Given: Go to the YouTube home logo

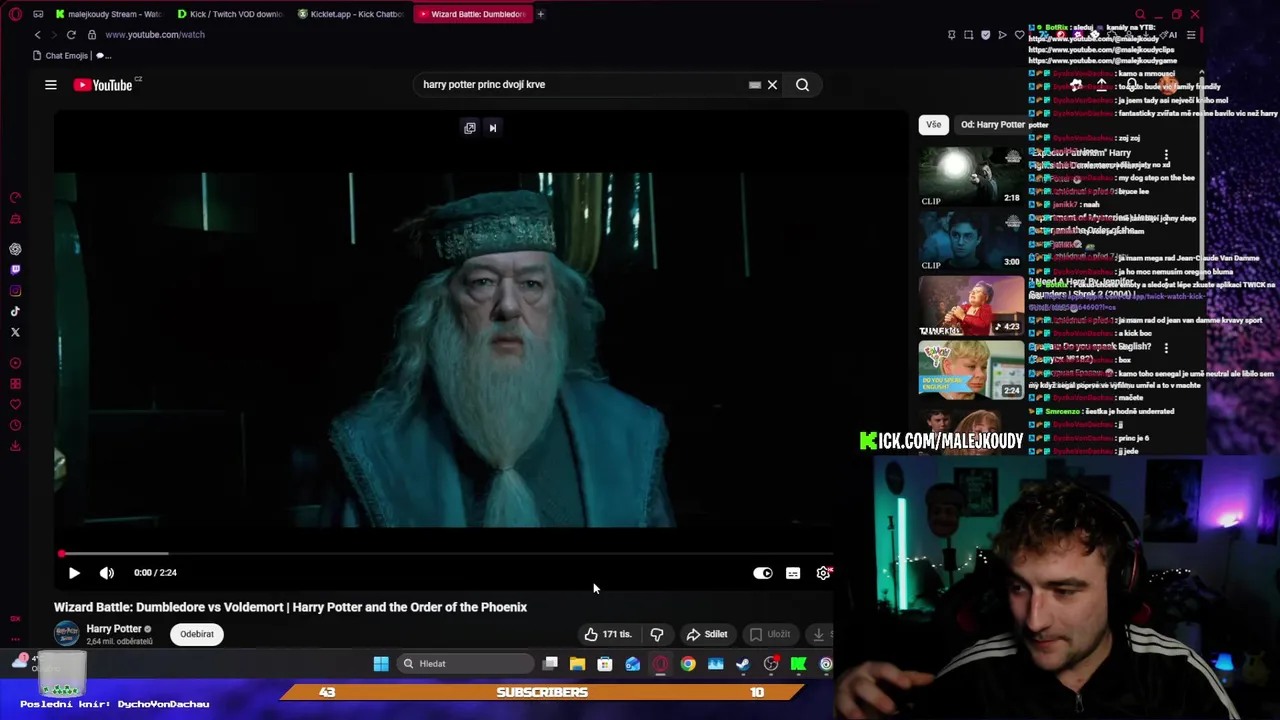Looking at the screenshot, I should coord(104,85).
